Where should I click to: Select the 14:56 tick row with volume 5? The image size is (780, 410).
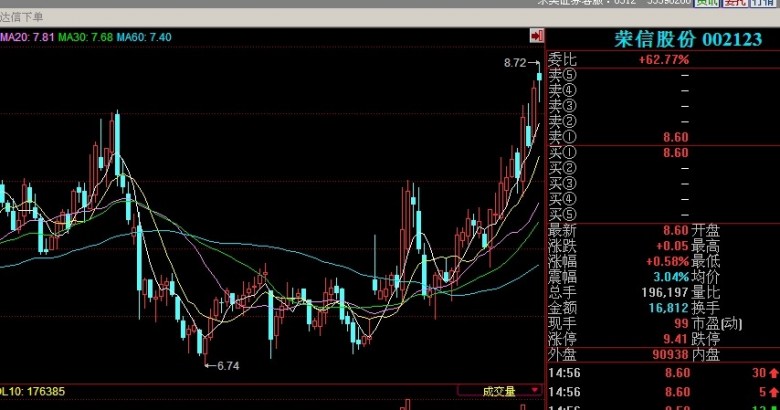pos(664,392)
